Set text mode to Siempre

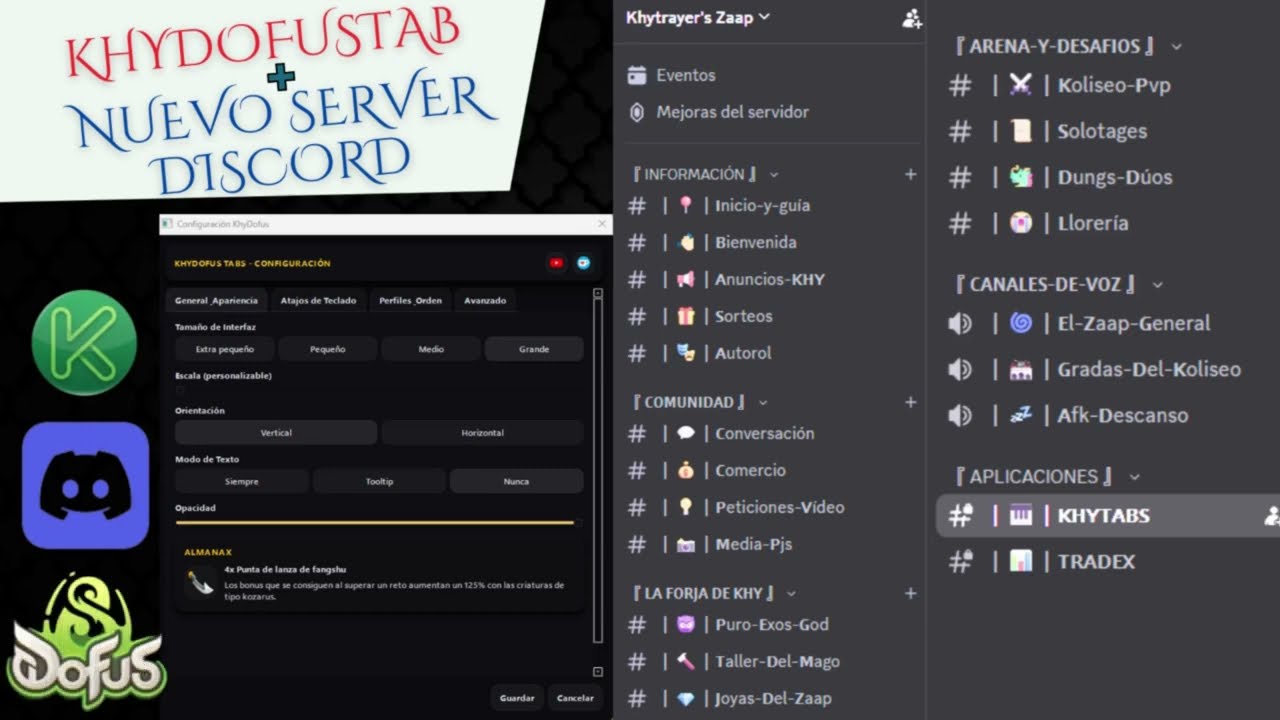[x=242, y=481]
